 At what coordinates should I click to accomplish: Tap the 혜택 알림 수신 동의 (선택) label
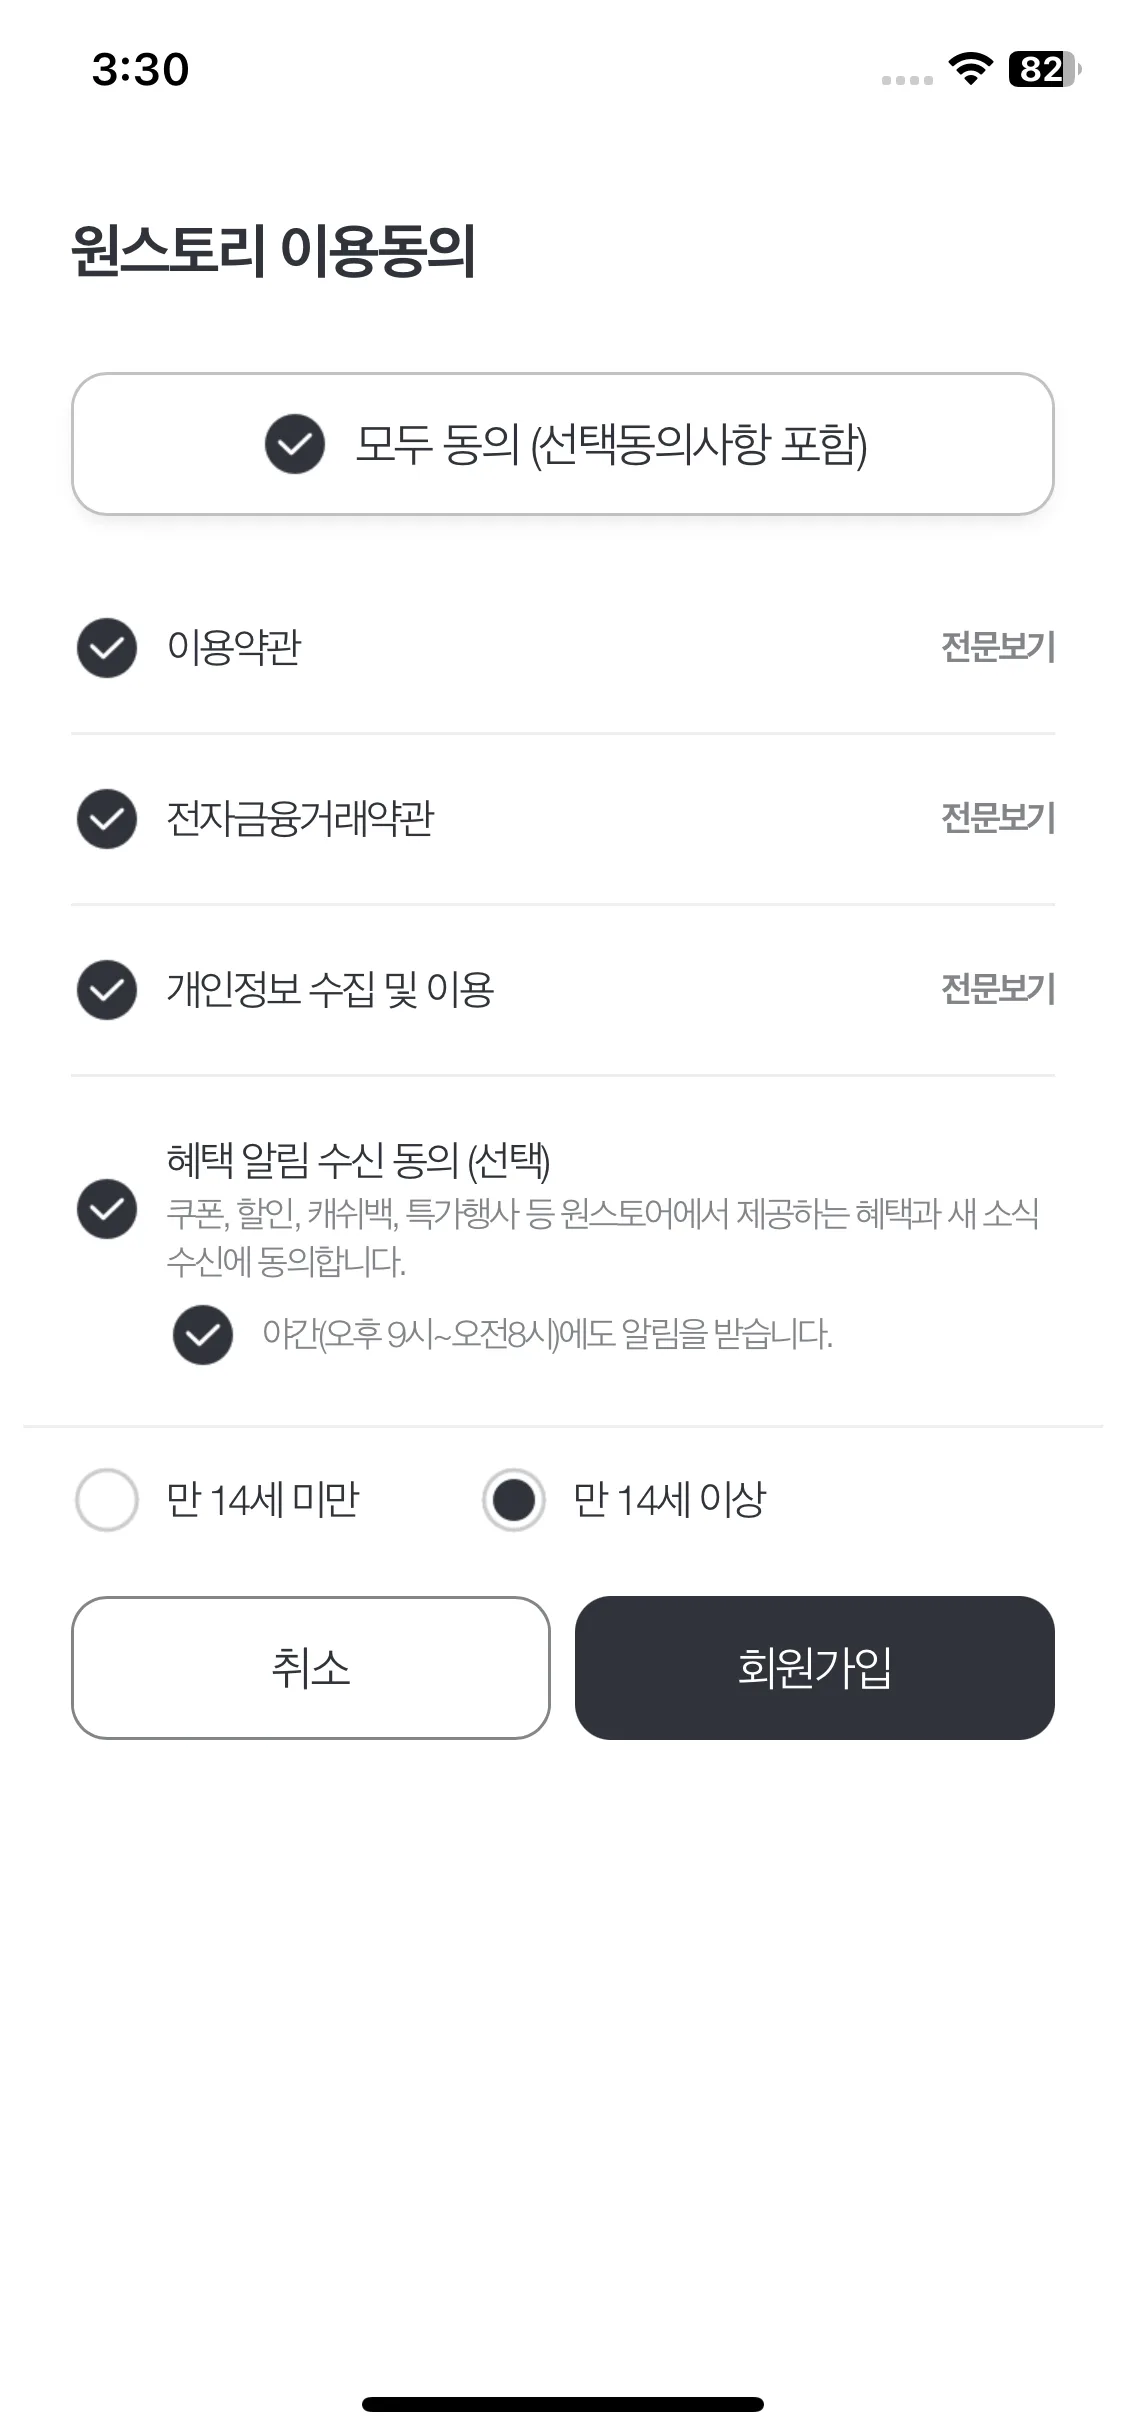click(358, 1160)
